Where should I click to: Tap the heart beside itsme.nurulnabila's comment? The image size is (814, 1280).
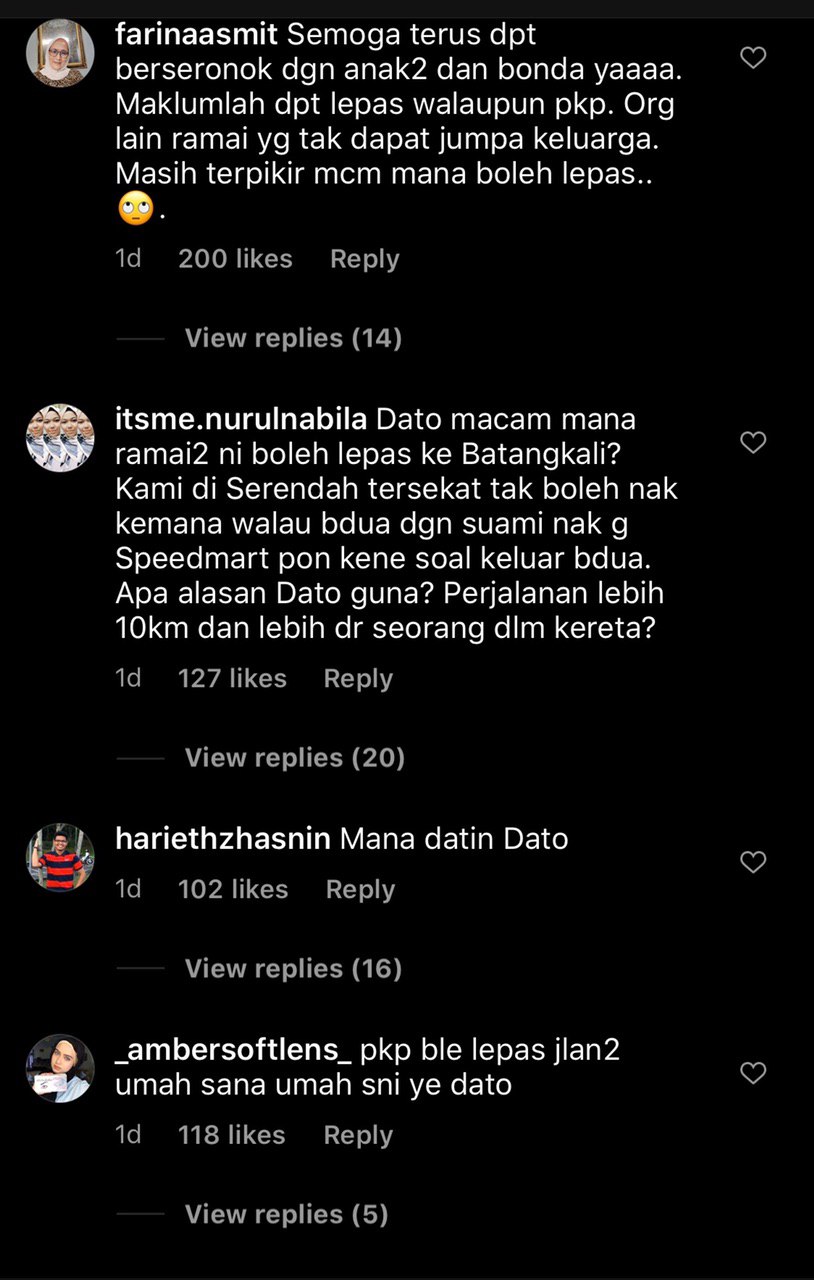[753, 442]
